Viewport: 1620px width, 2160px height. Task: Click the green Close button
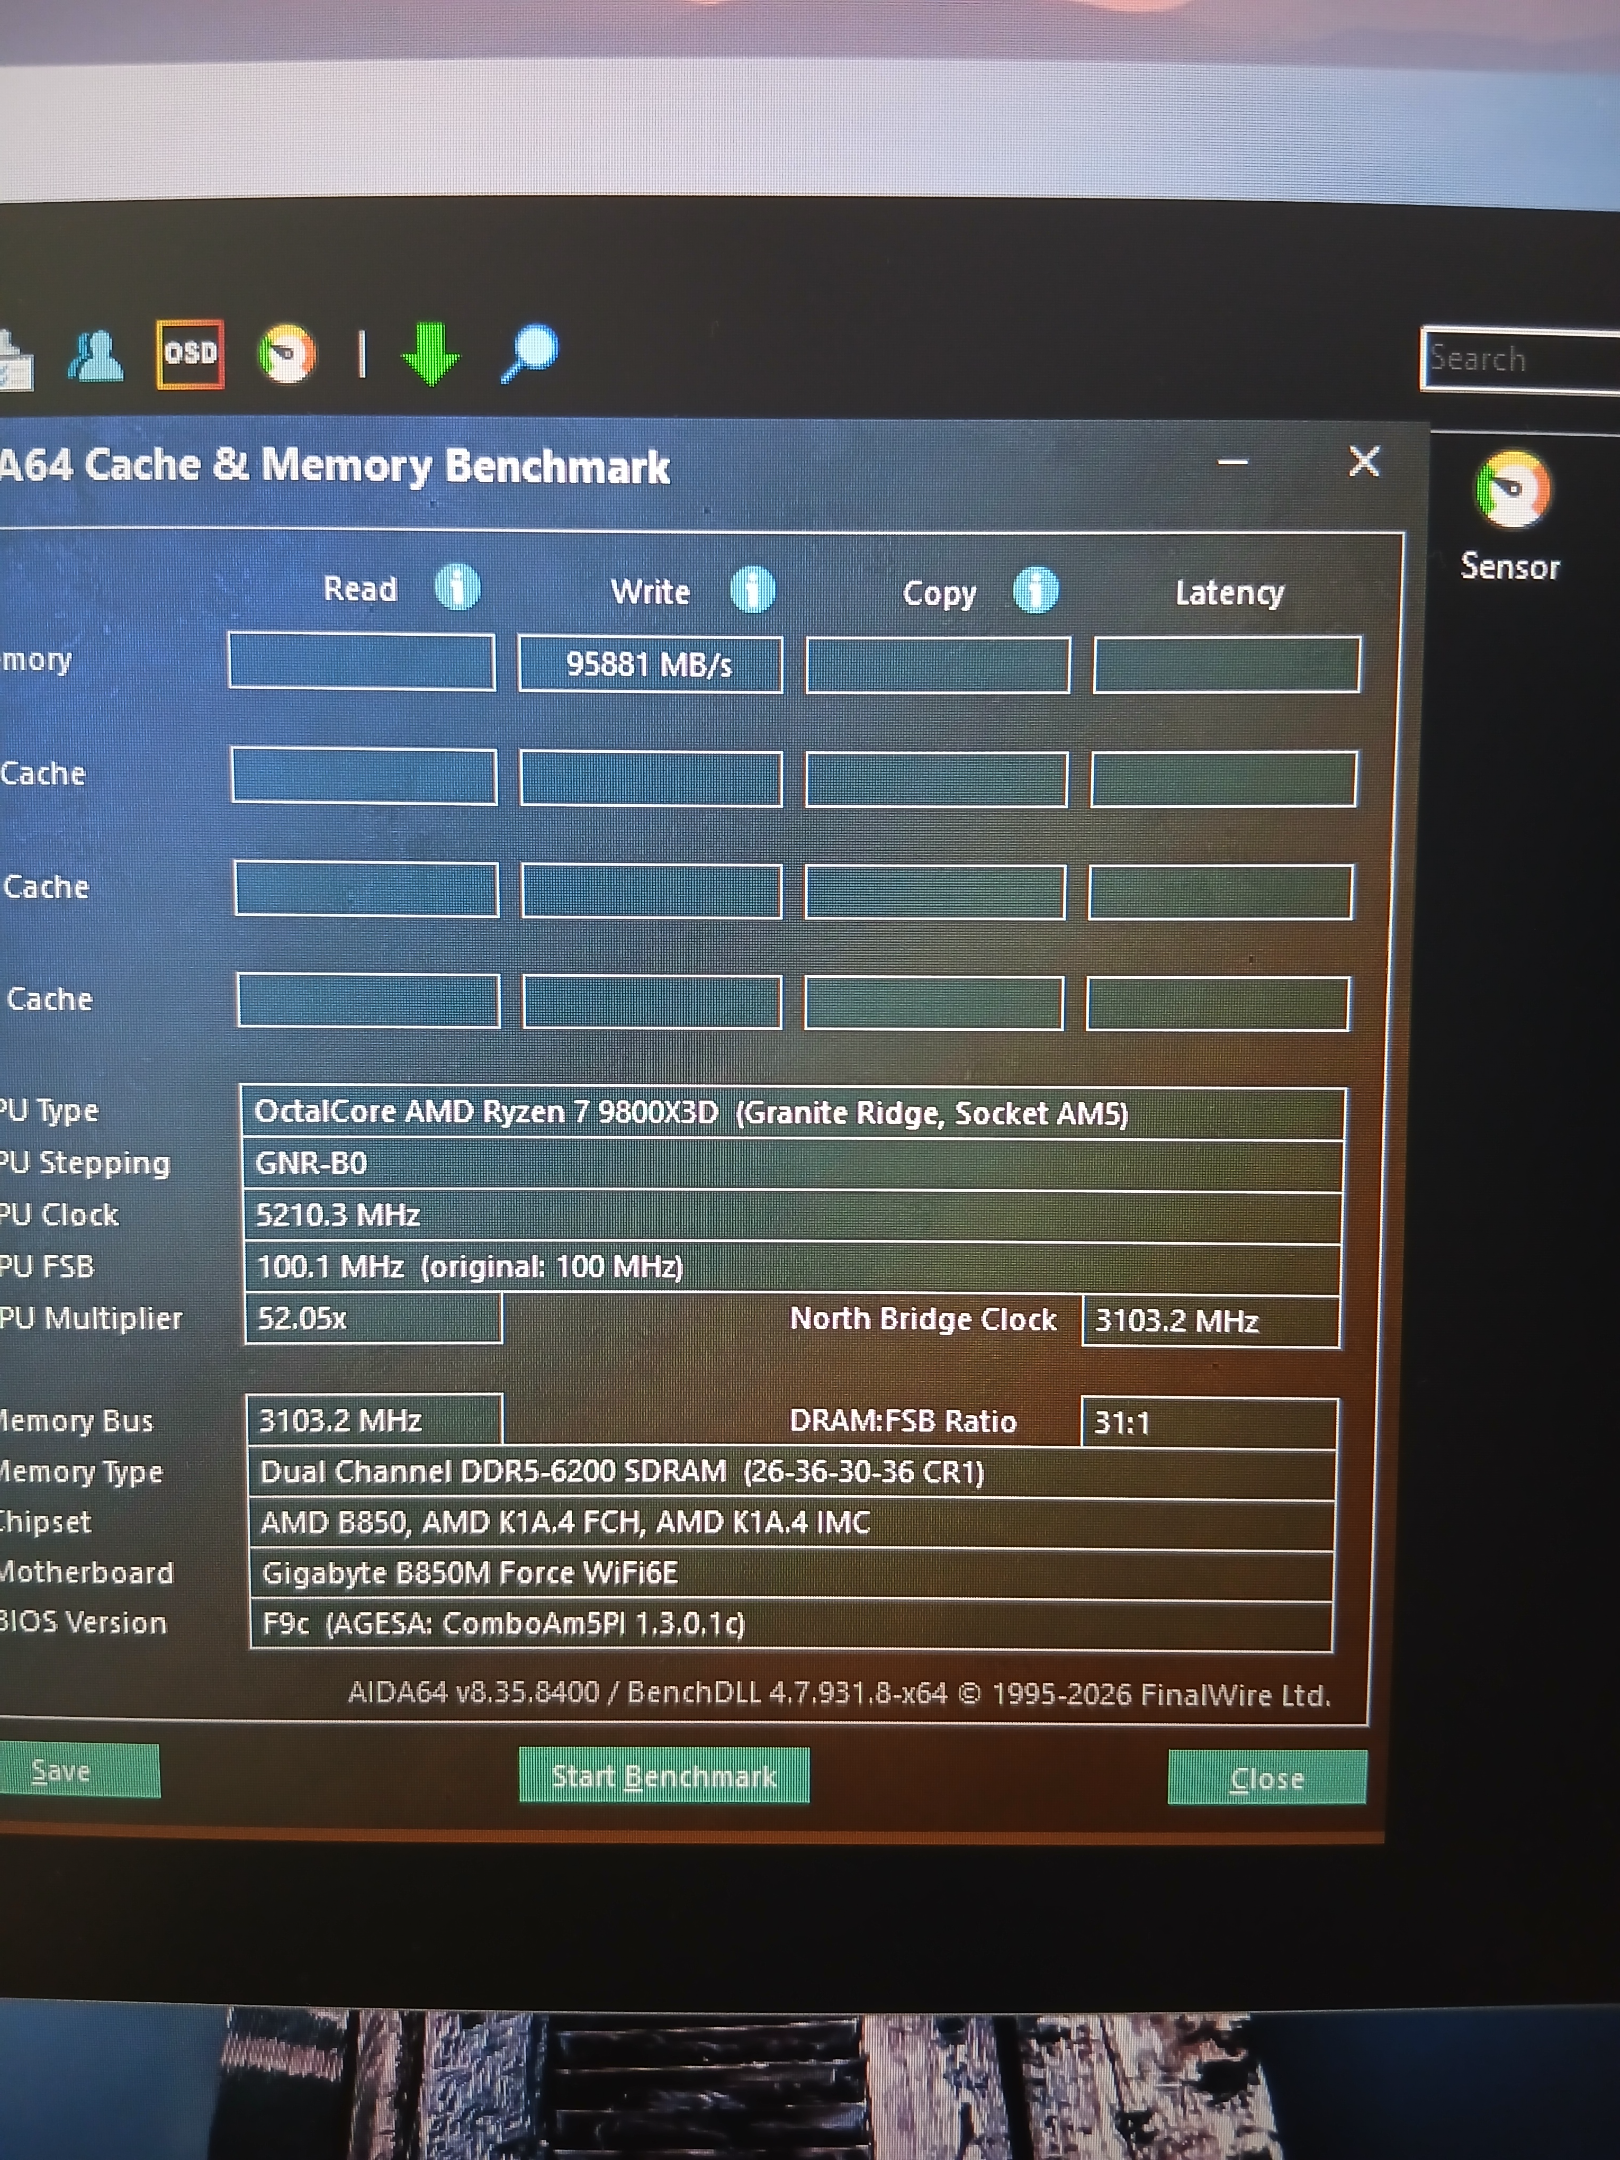1267,1778
